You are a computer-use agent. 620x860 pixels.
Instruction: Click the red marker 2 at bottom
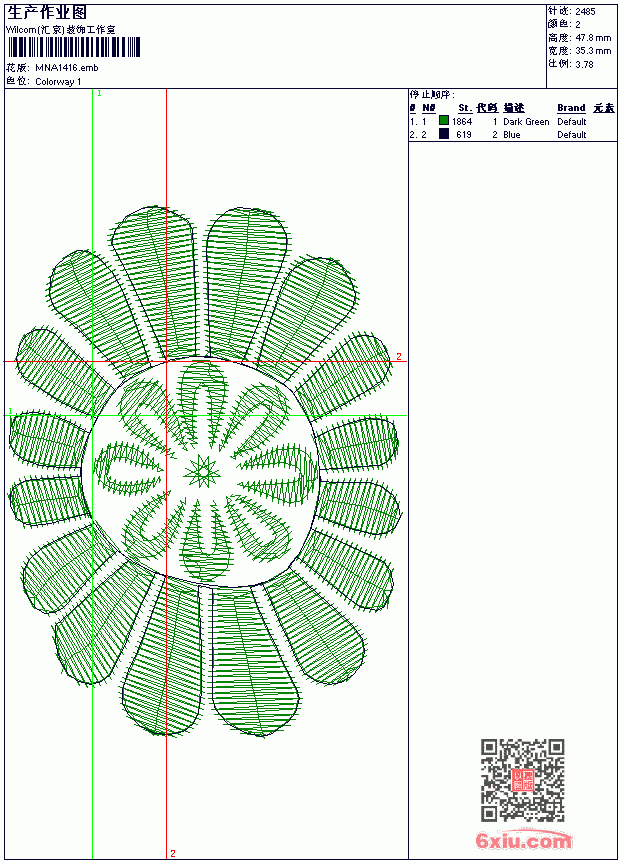click(x=173, y=853)
